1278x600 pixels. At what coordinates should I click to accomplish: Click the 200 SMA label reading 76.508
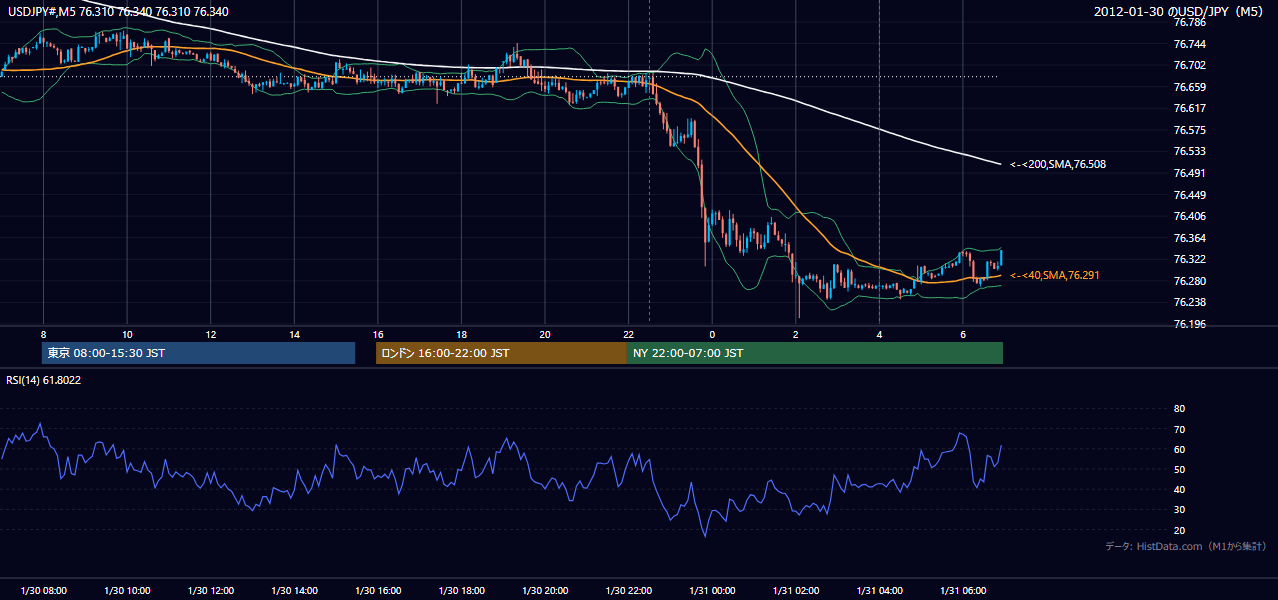tap(1058, 164)
